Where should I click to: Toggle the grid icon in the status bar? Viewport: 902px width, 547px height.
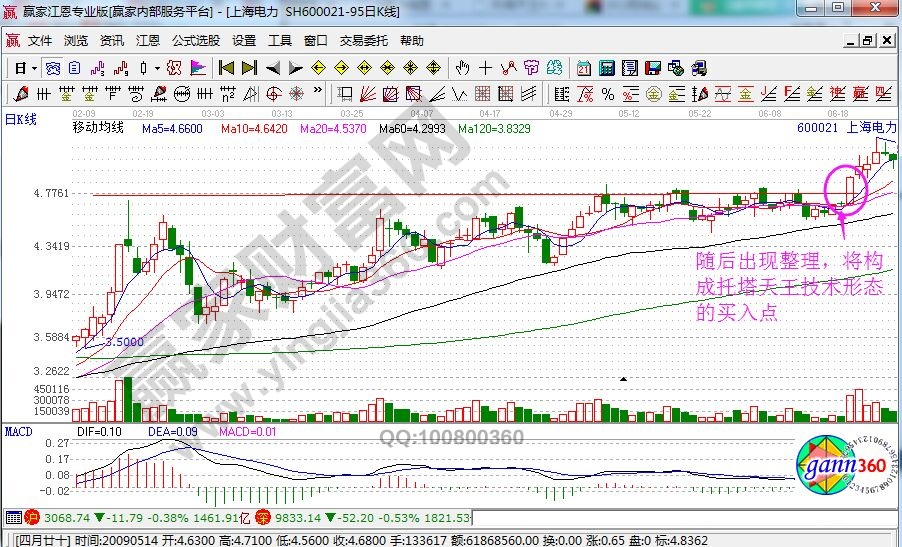pyautogui.click(x=13, y=518)
